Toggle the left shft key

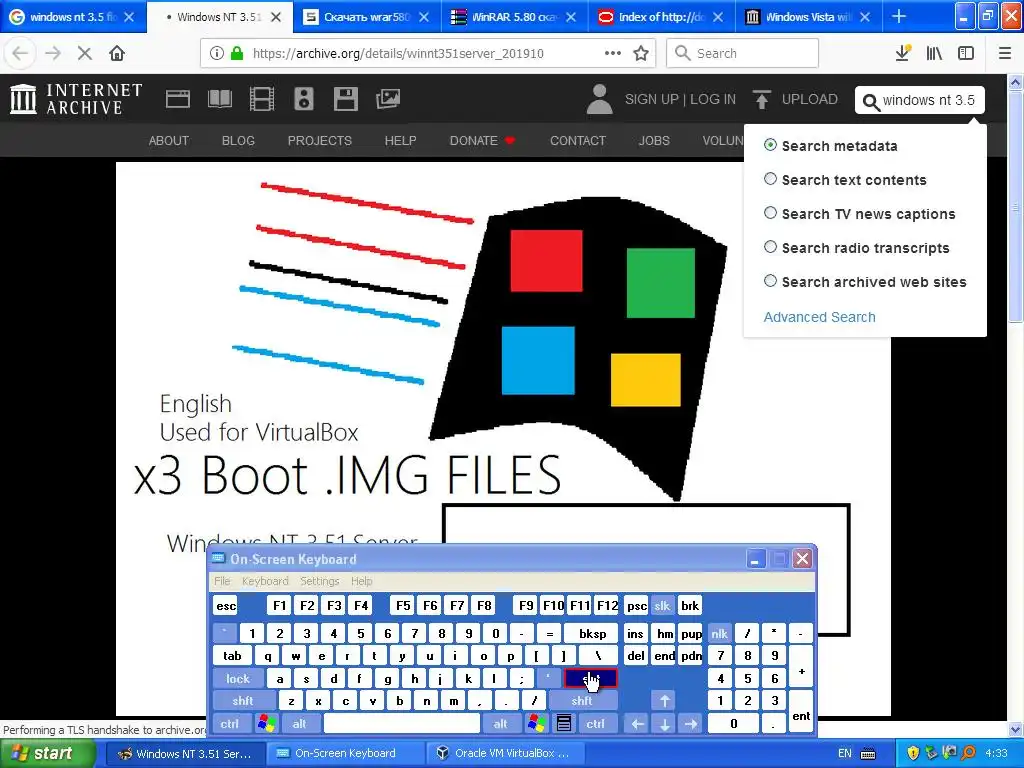(242, 701)
